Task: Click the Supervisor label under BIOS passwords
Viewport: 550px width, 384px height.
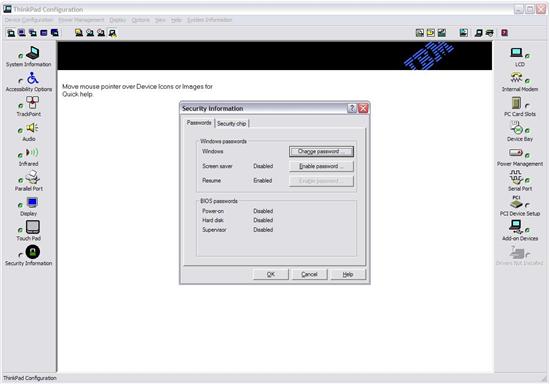Action: pyautogui.click(x=214, y=230)
